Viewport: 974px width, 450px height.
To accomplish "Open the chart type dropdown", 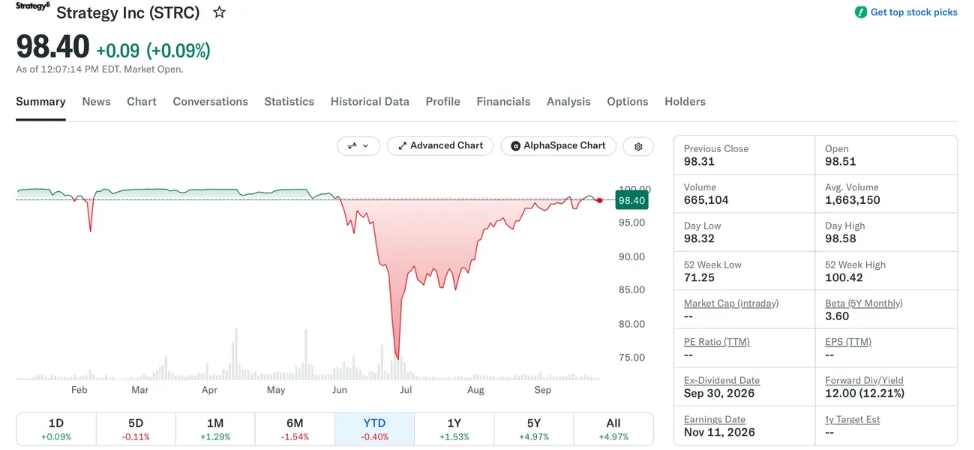I will tap(358, 146).
